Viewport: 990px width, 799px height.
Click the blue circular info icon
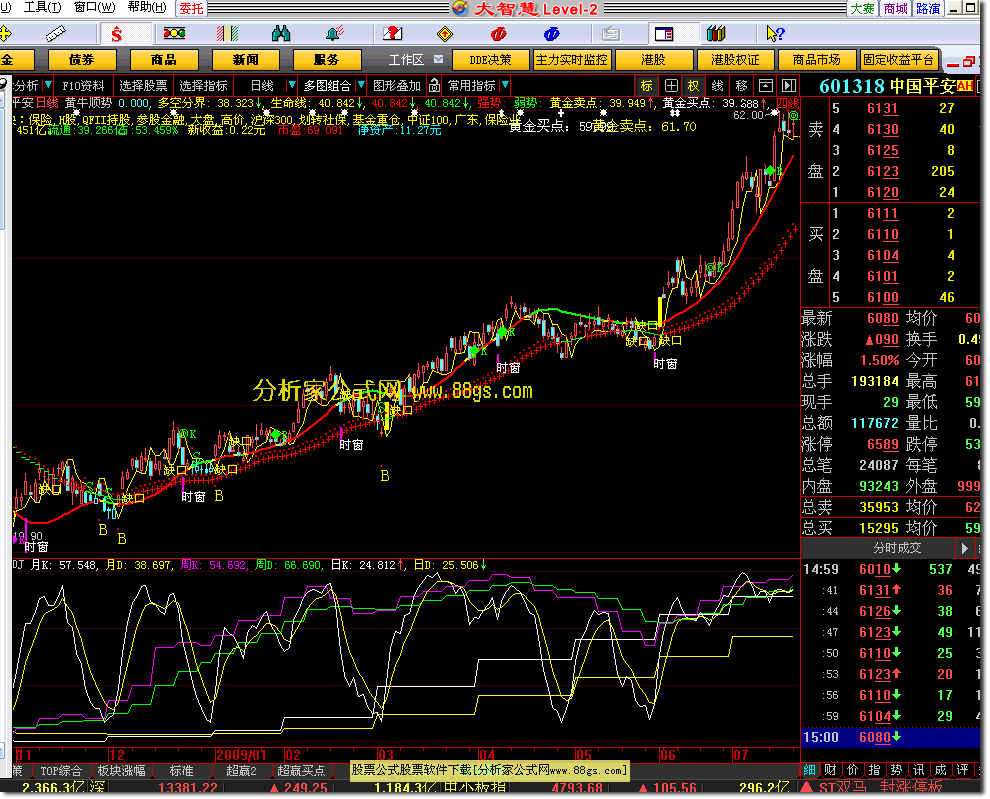coord(551,33)
